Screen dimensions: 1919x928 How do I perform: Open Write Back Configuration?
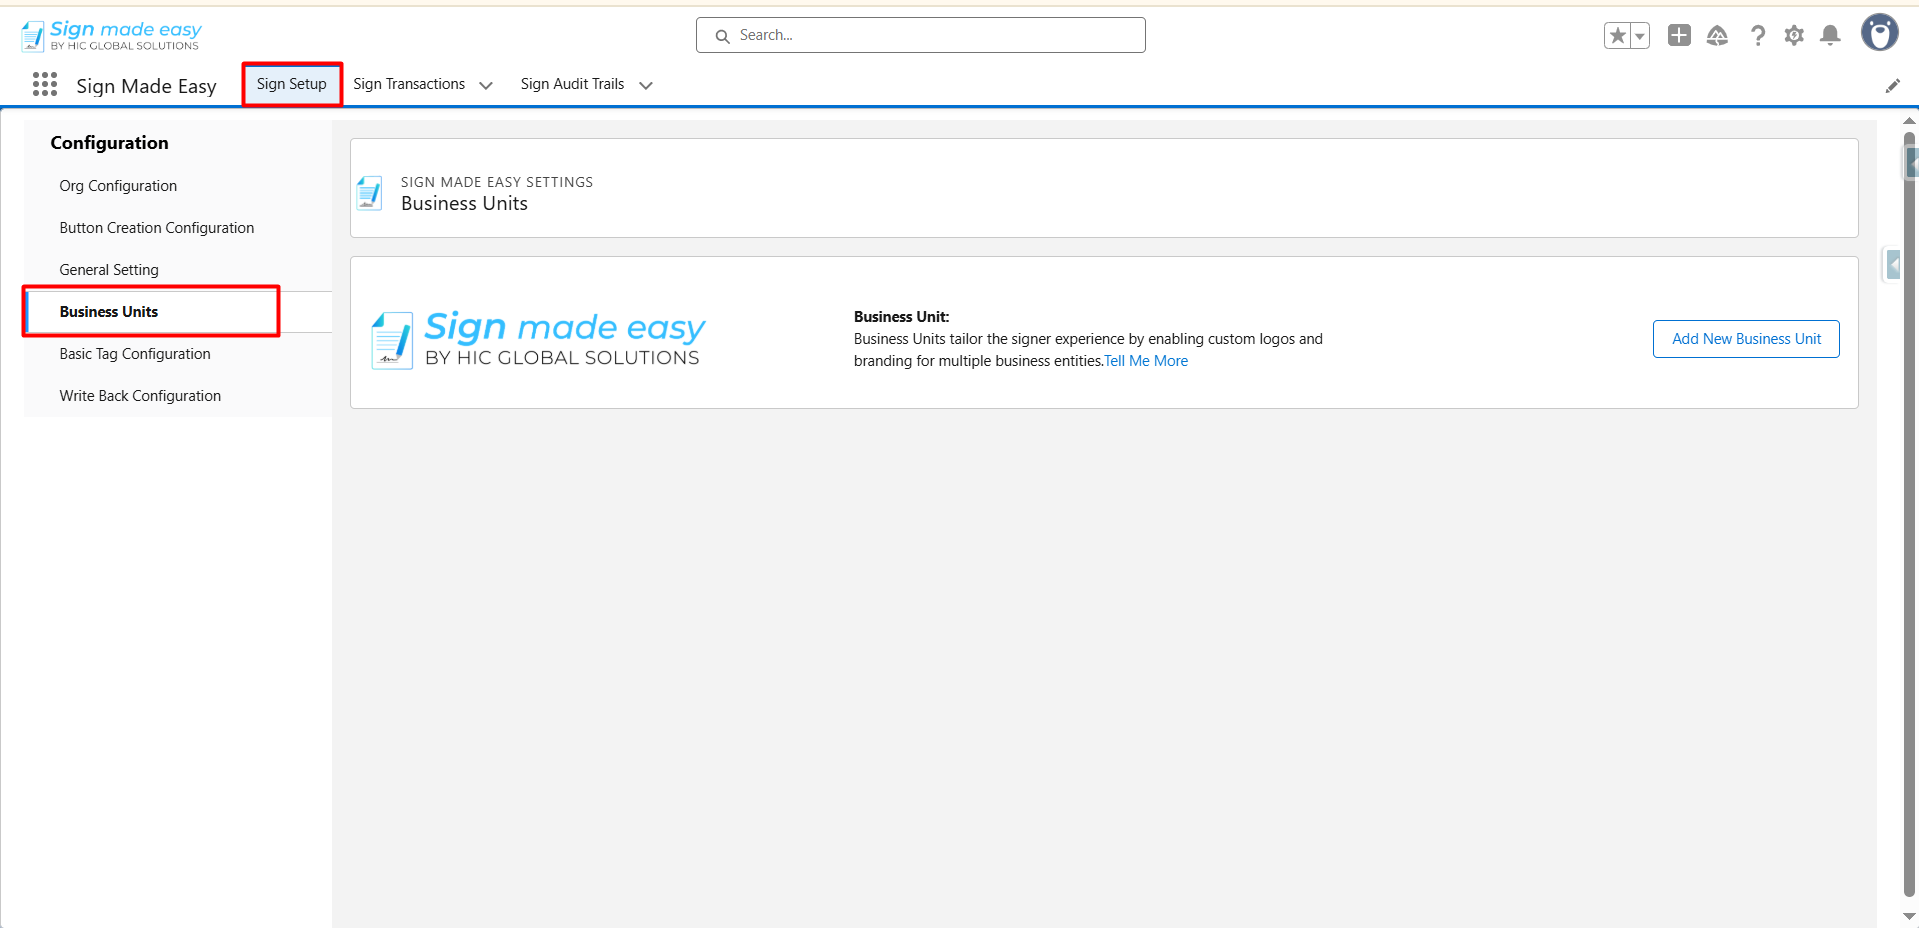tap(140, 396)
